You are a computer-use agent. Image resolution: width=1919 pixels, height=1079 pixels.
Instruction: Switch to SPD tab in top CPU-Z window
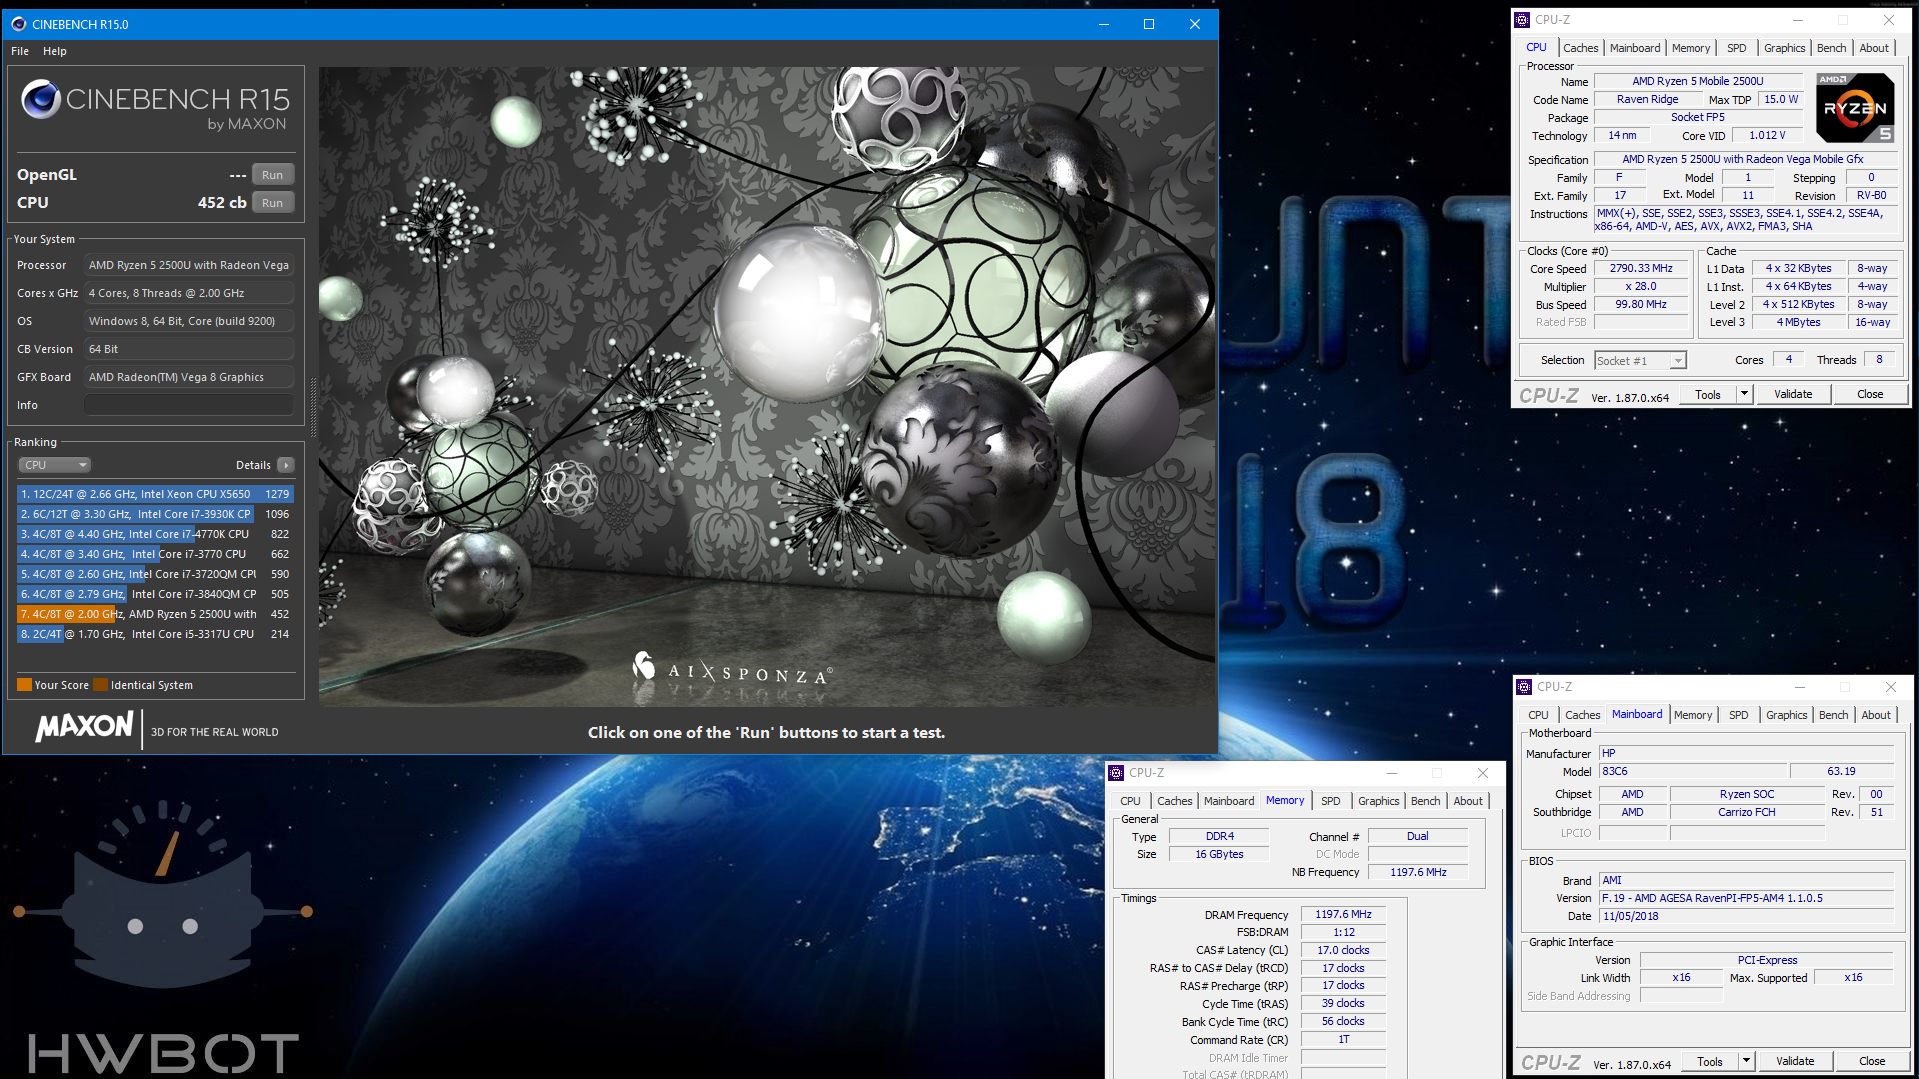point(1737,48)
